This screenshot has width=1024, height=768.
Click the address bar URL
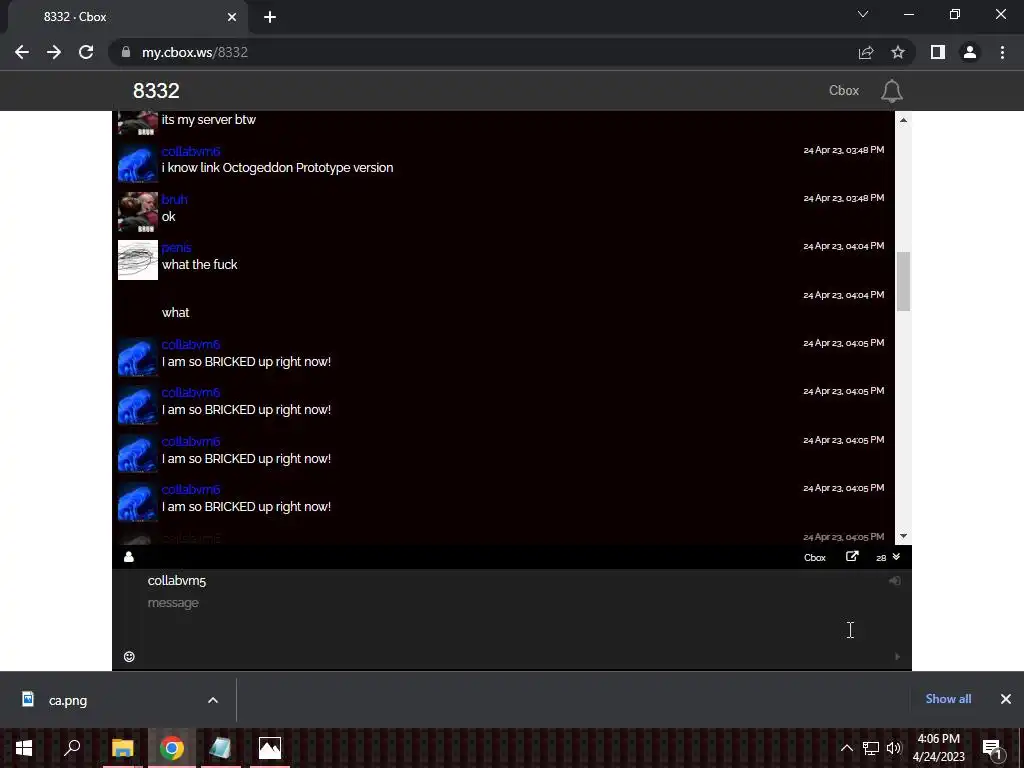pyautogui.click(x=195, y=52)
